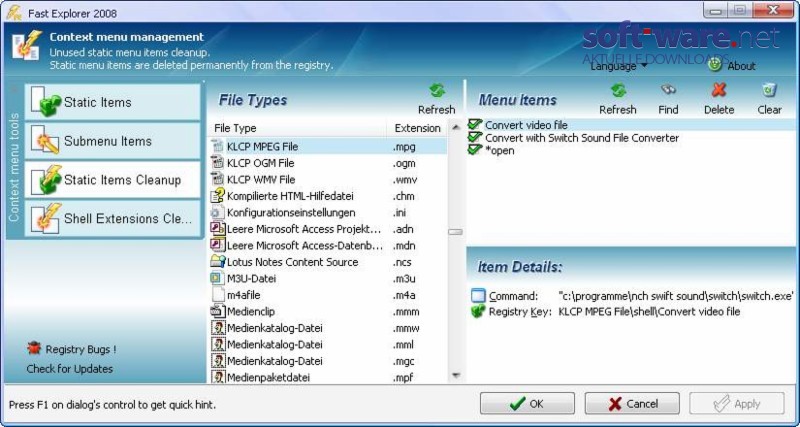
Task: Click the Apply button
Action: click(x=737, y=404)
